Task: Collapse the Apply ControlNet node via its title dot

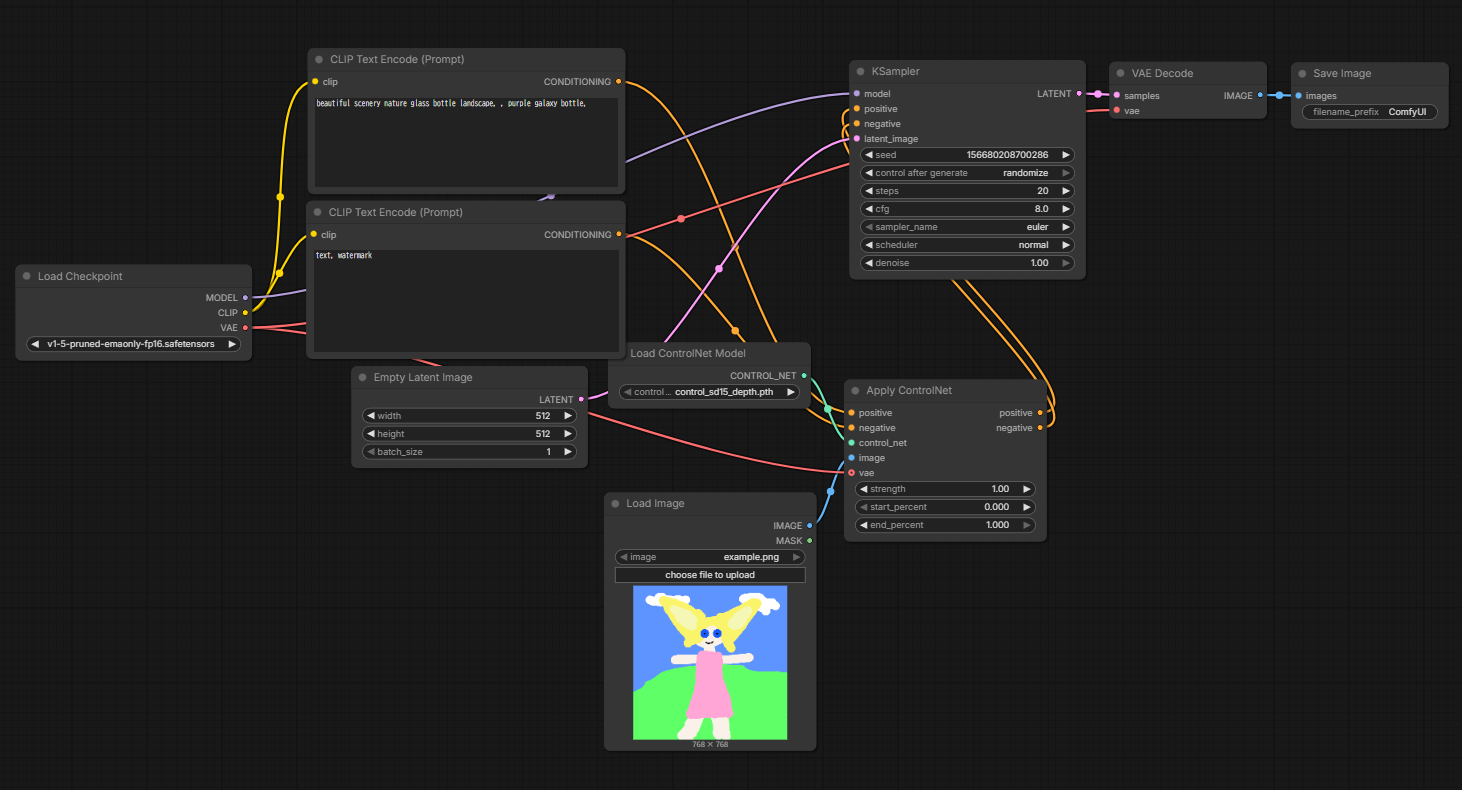Action: coord(855,391)
